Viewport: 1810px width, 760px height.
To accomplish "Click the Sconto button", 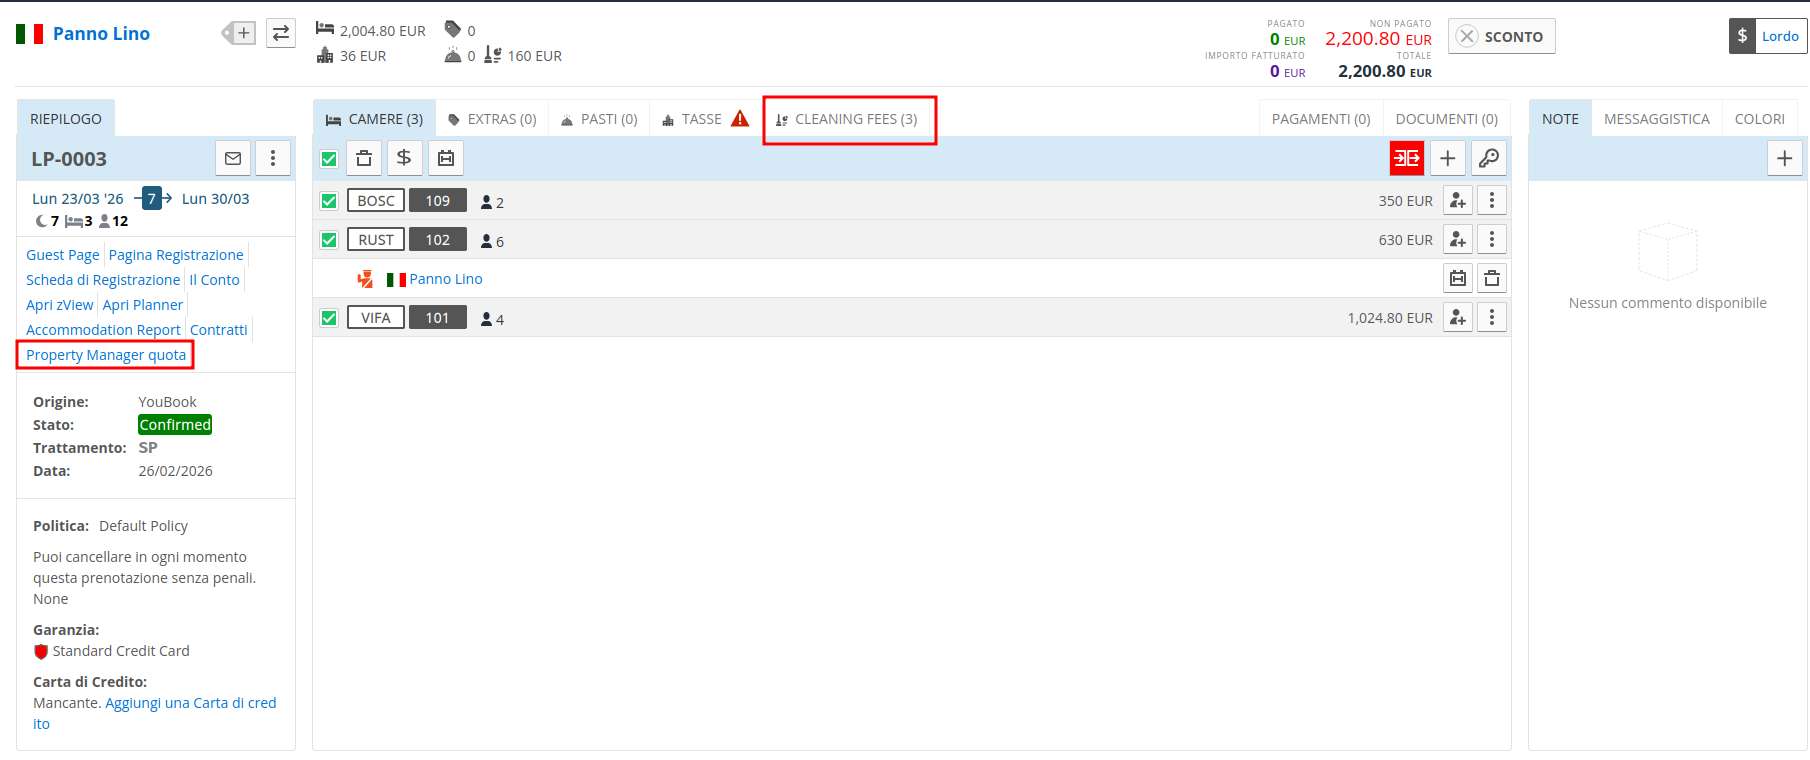I will (x=1501, y=37).
